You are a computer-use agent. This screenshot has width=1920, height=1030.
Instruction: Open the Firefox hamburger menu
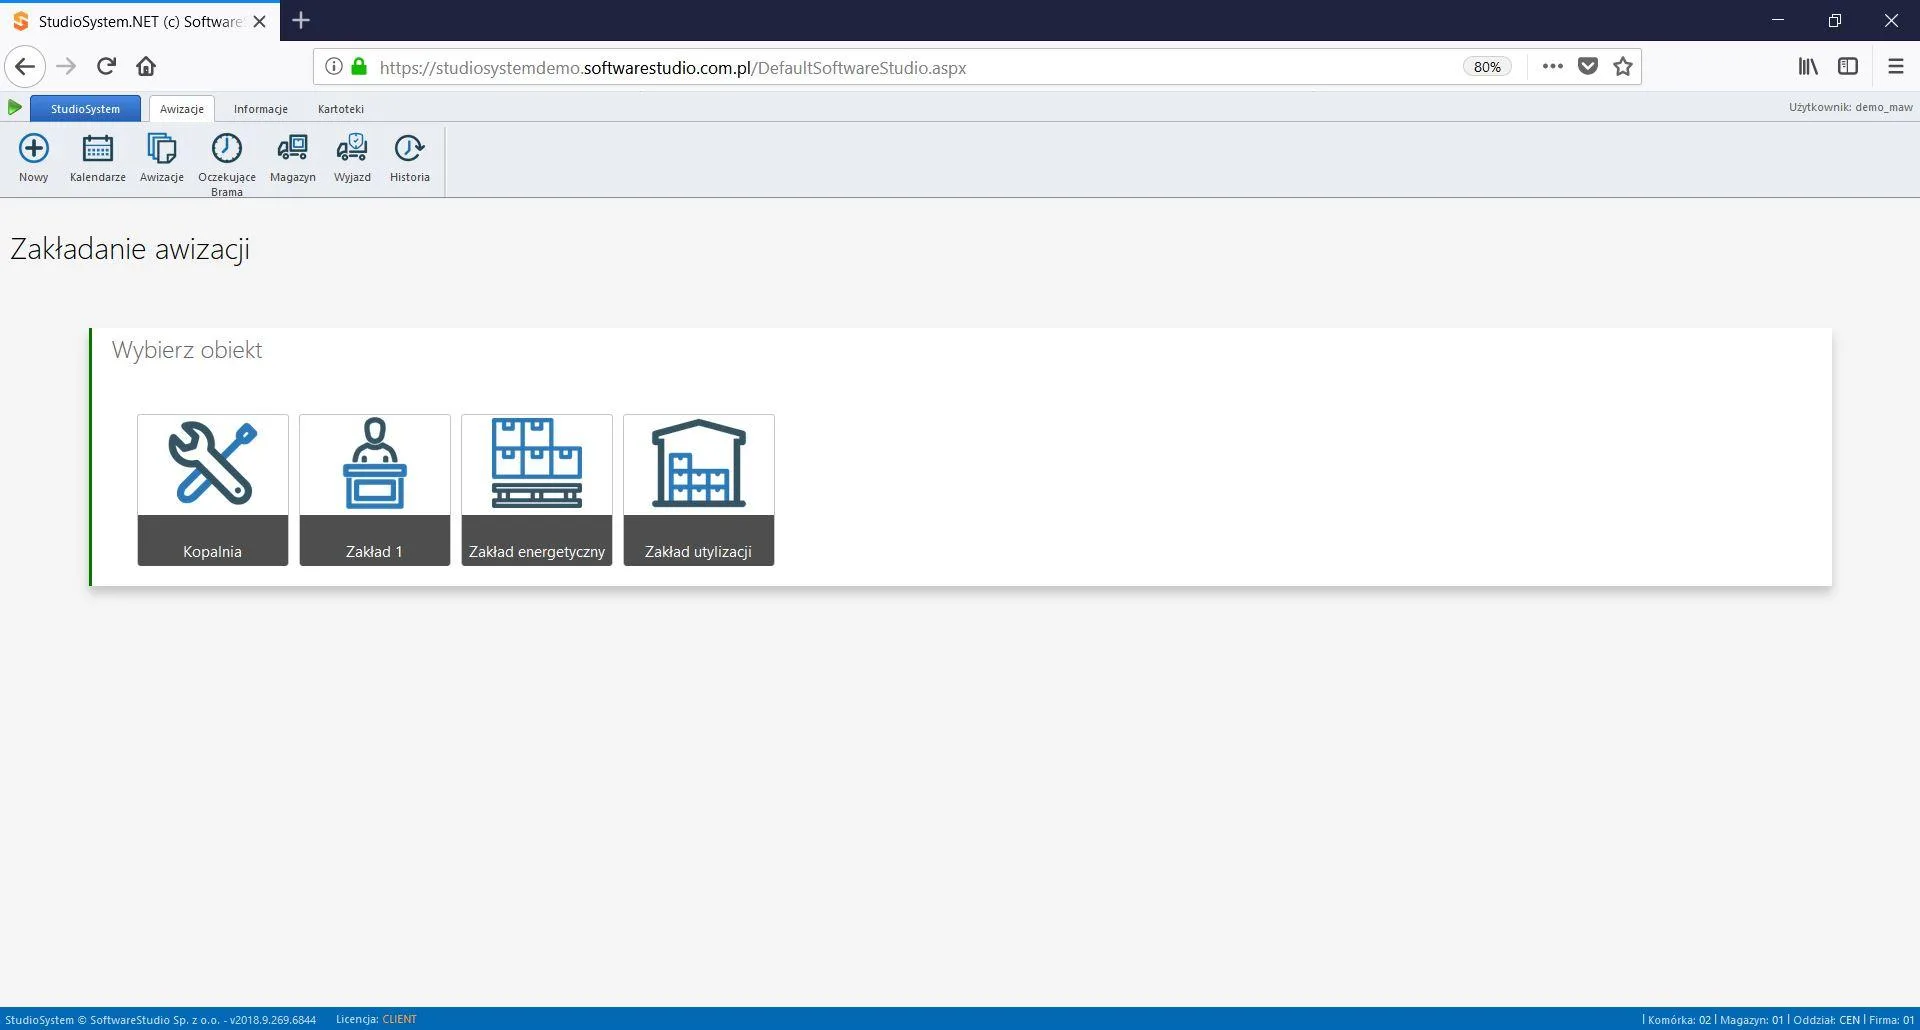tap(1896, 67)
